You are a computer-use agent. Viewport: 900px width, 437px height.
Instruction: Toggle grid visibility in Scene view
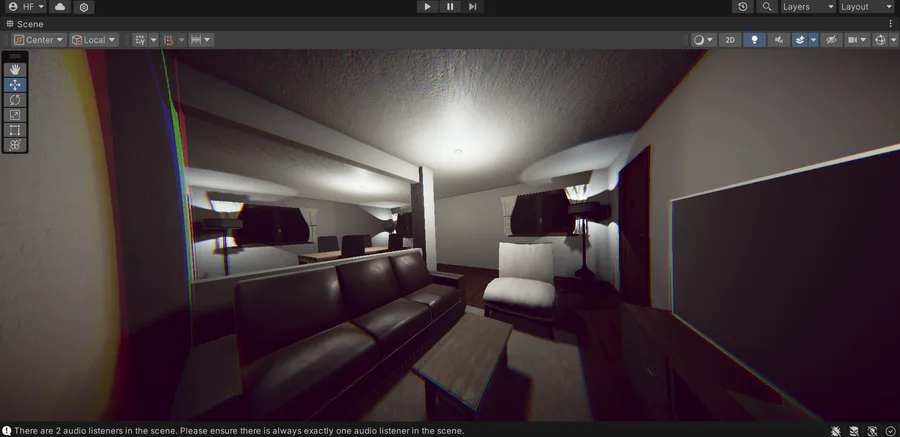pos(139,40)
